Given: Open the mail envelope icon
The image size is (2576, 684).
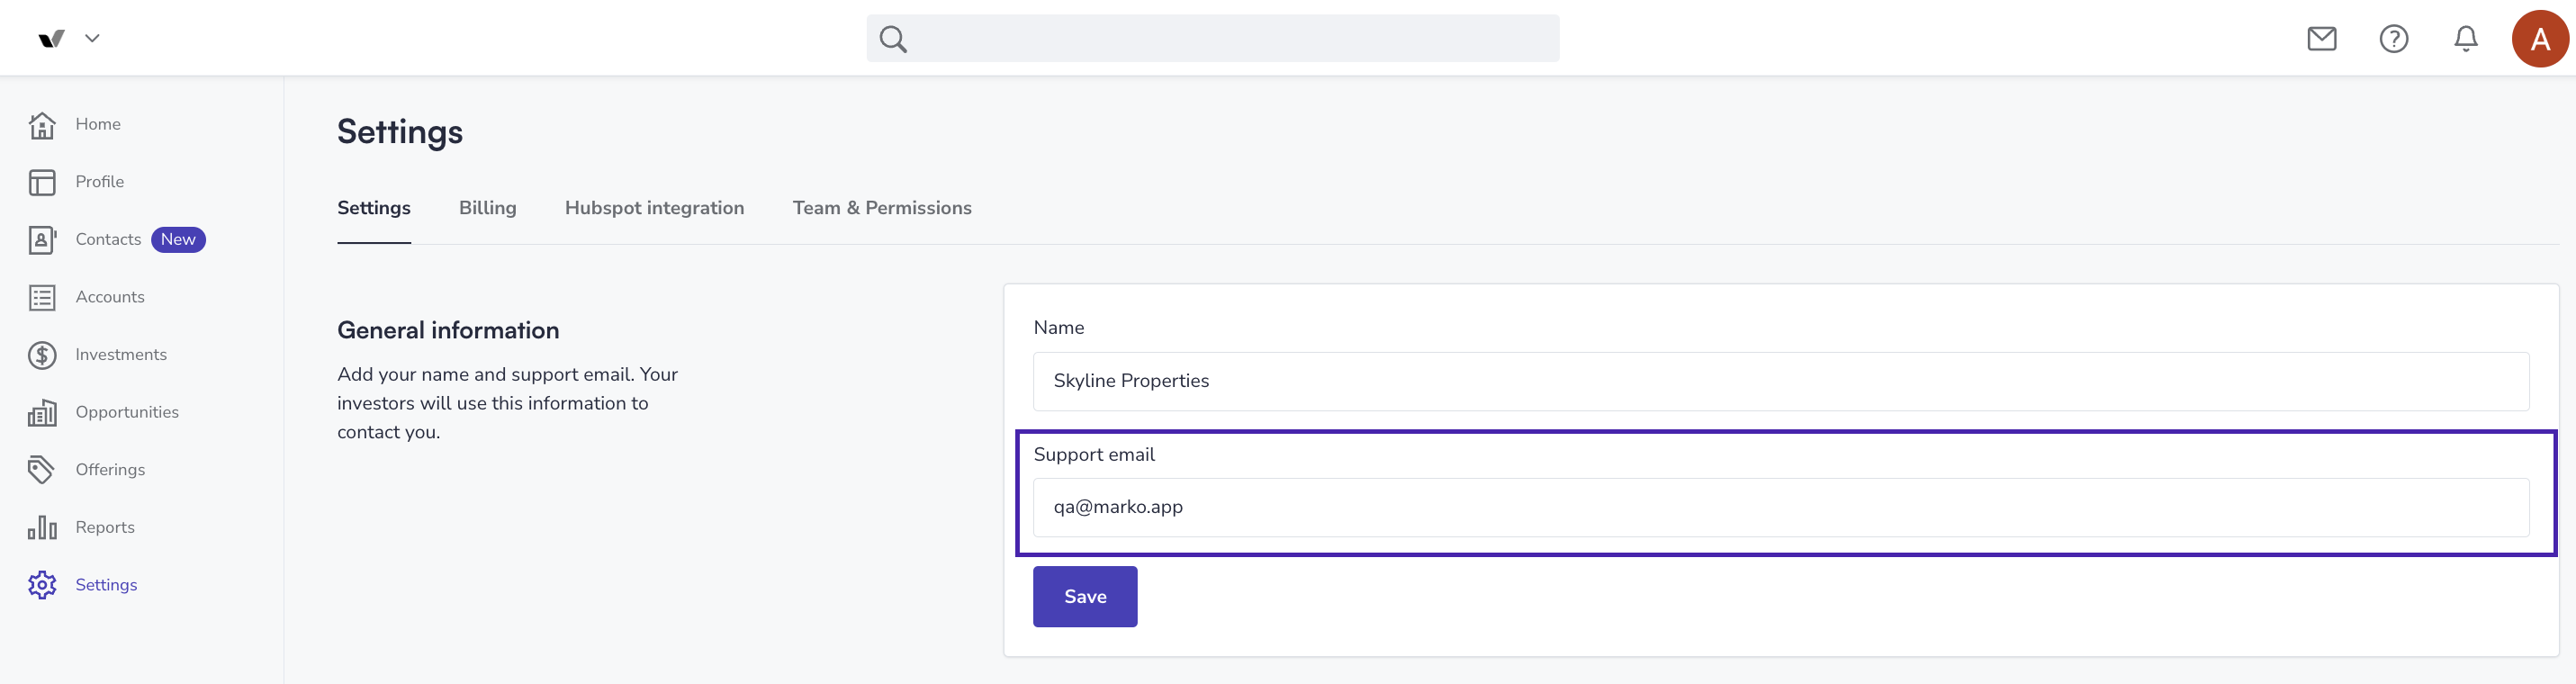Looking at the screenshot, I should [2321, 39].
